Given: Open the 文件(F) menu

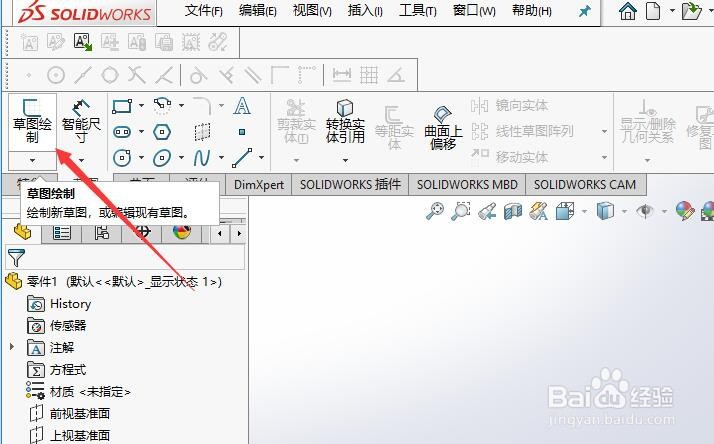Looking at the screenshot, I should tap(204, 10).
